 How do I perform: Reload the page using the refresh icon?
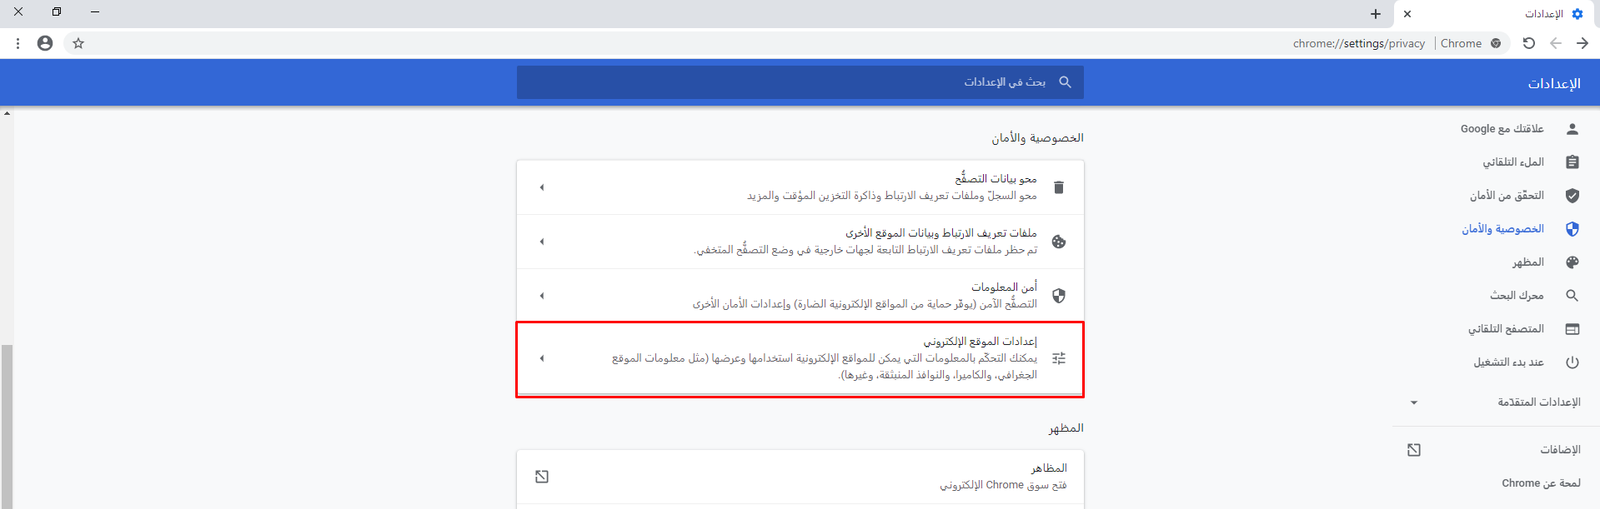[1528, 43]
